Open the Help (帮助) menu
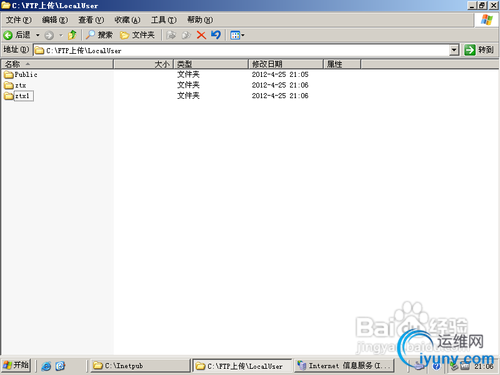Screen dimensions: 500x375 200,20
